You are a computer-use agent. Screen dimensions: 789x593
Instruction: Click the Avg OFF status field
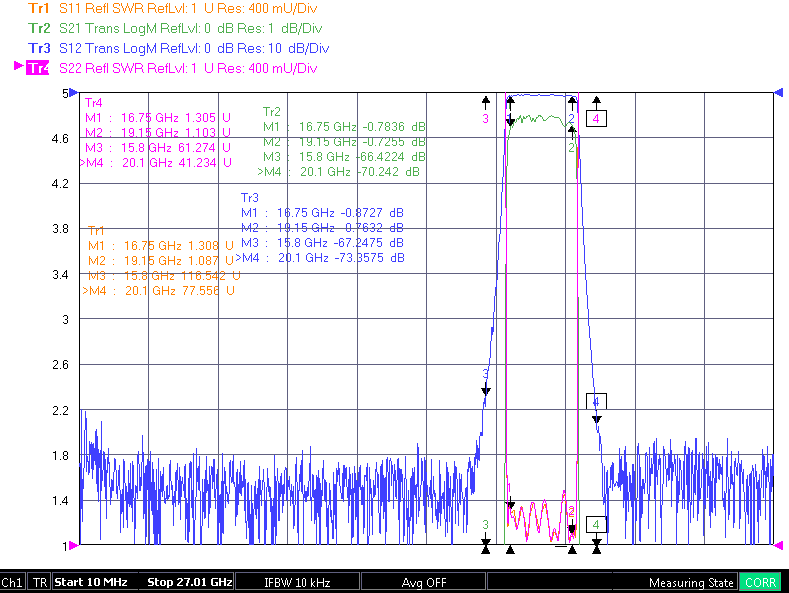(x=424, y=582)
